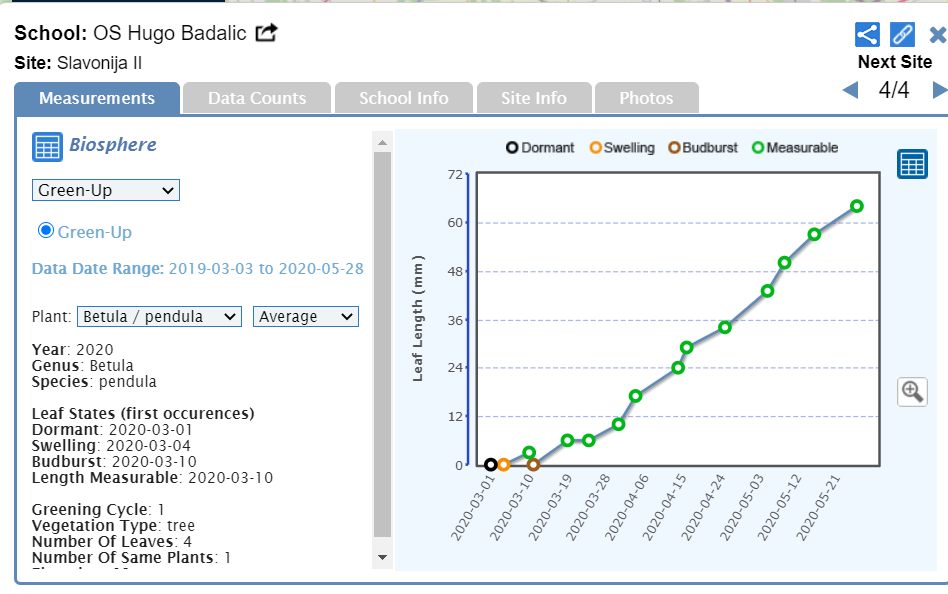Open the Betula / pendula plant dropdown
Viewport: 948px width, 594px height.
(159, 316)
